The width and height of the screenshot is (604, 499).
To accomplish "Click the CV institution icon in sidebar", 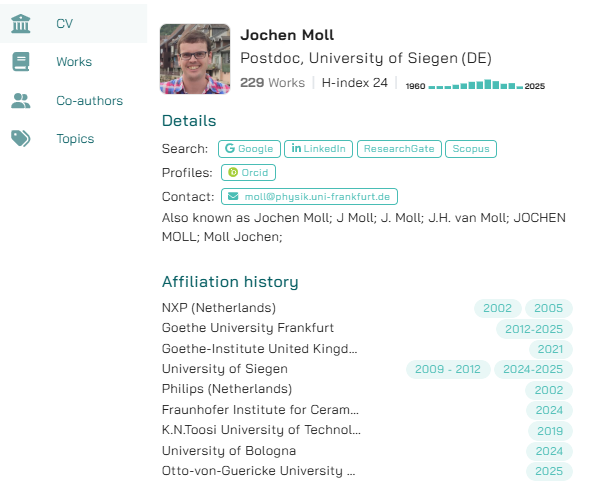I will tap(20, 23).
